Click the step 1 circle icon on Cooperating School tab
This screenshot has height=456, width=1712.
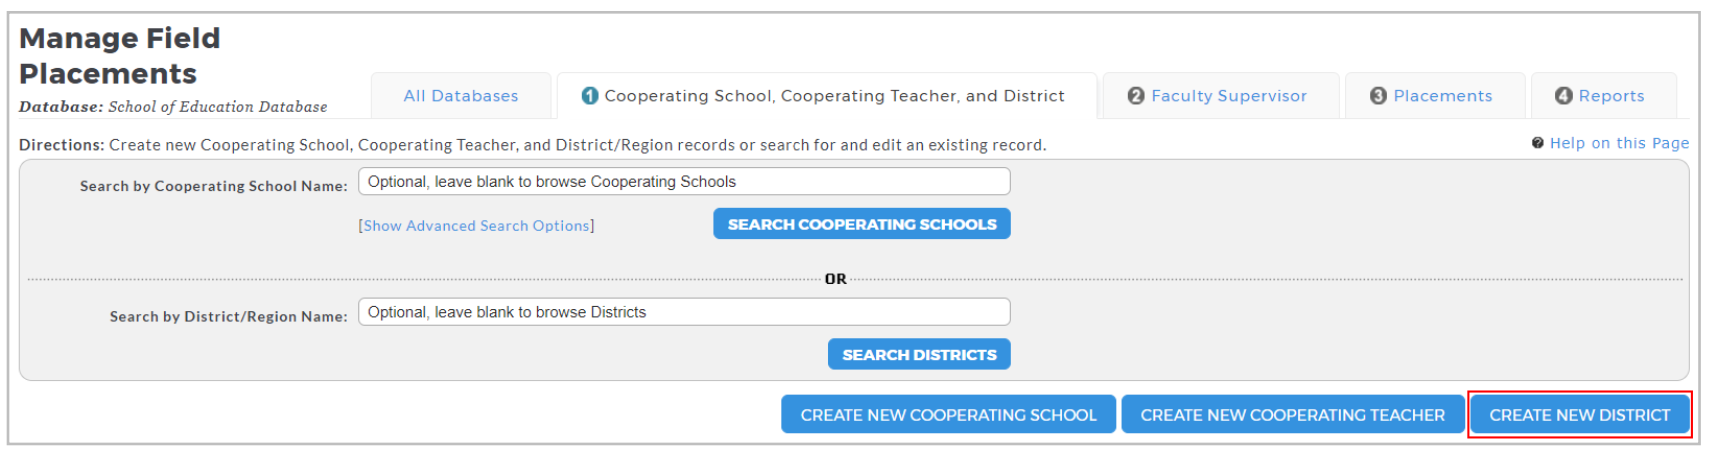pyautogui.click(x=590, y=96)
